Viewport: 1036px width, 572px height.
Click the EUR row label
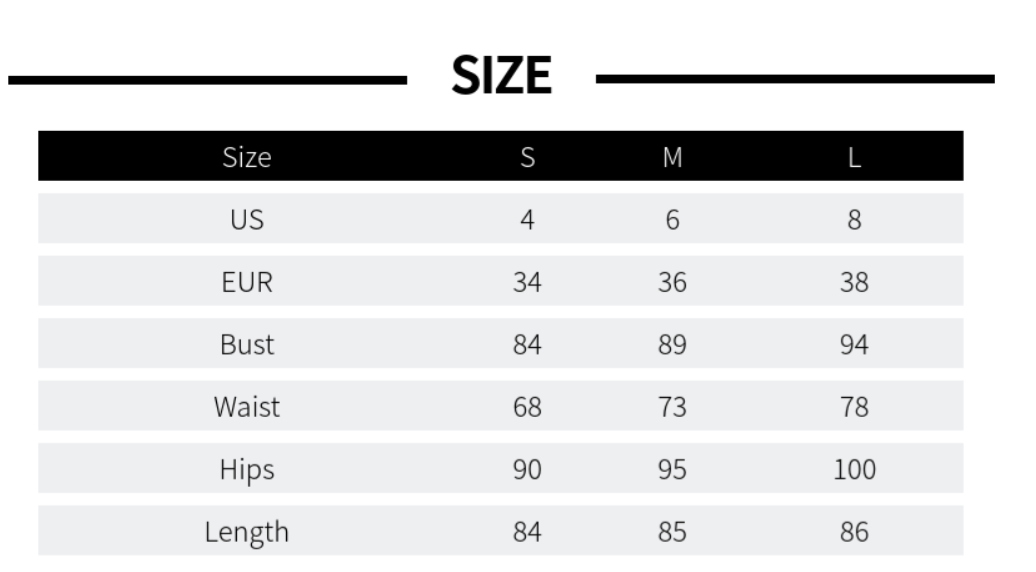247,282
